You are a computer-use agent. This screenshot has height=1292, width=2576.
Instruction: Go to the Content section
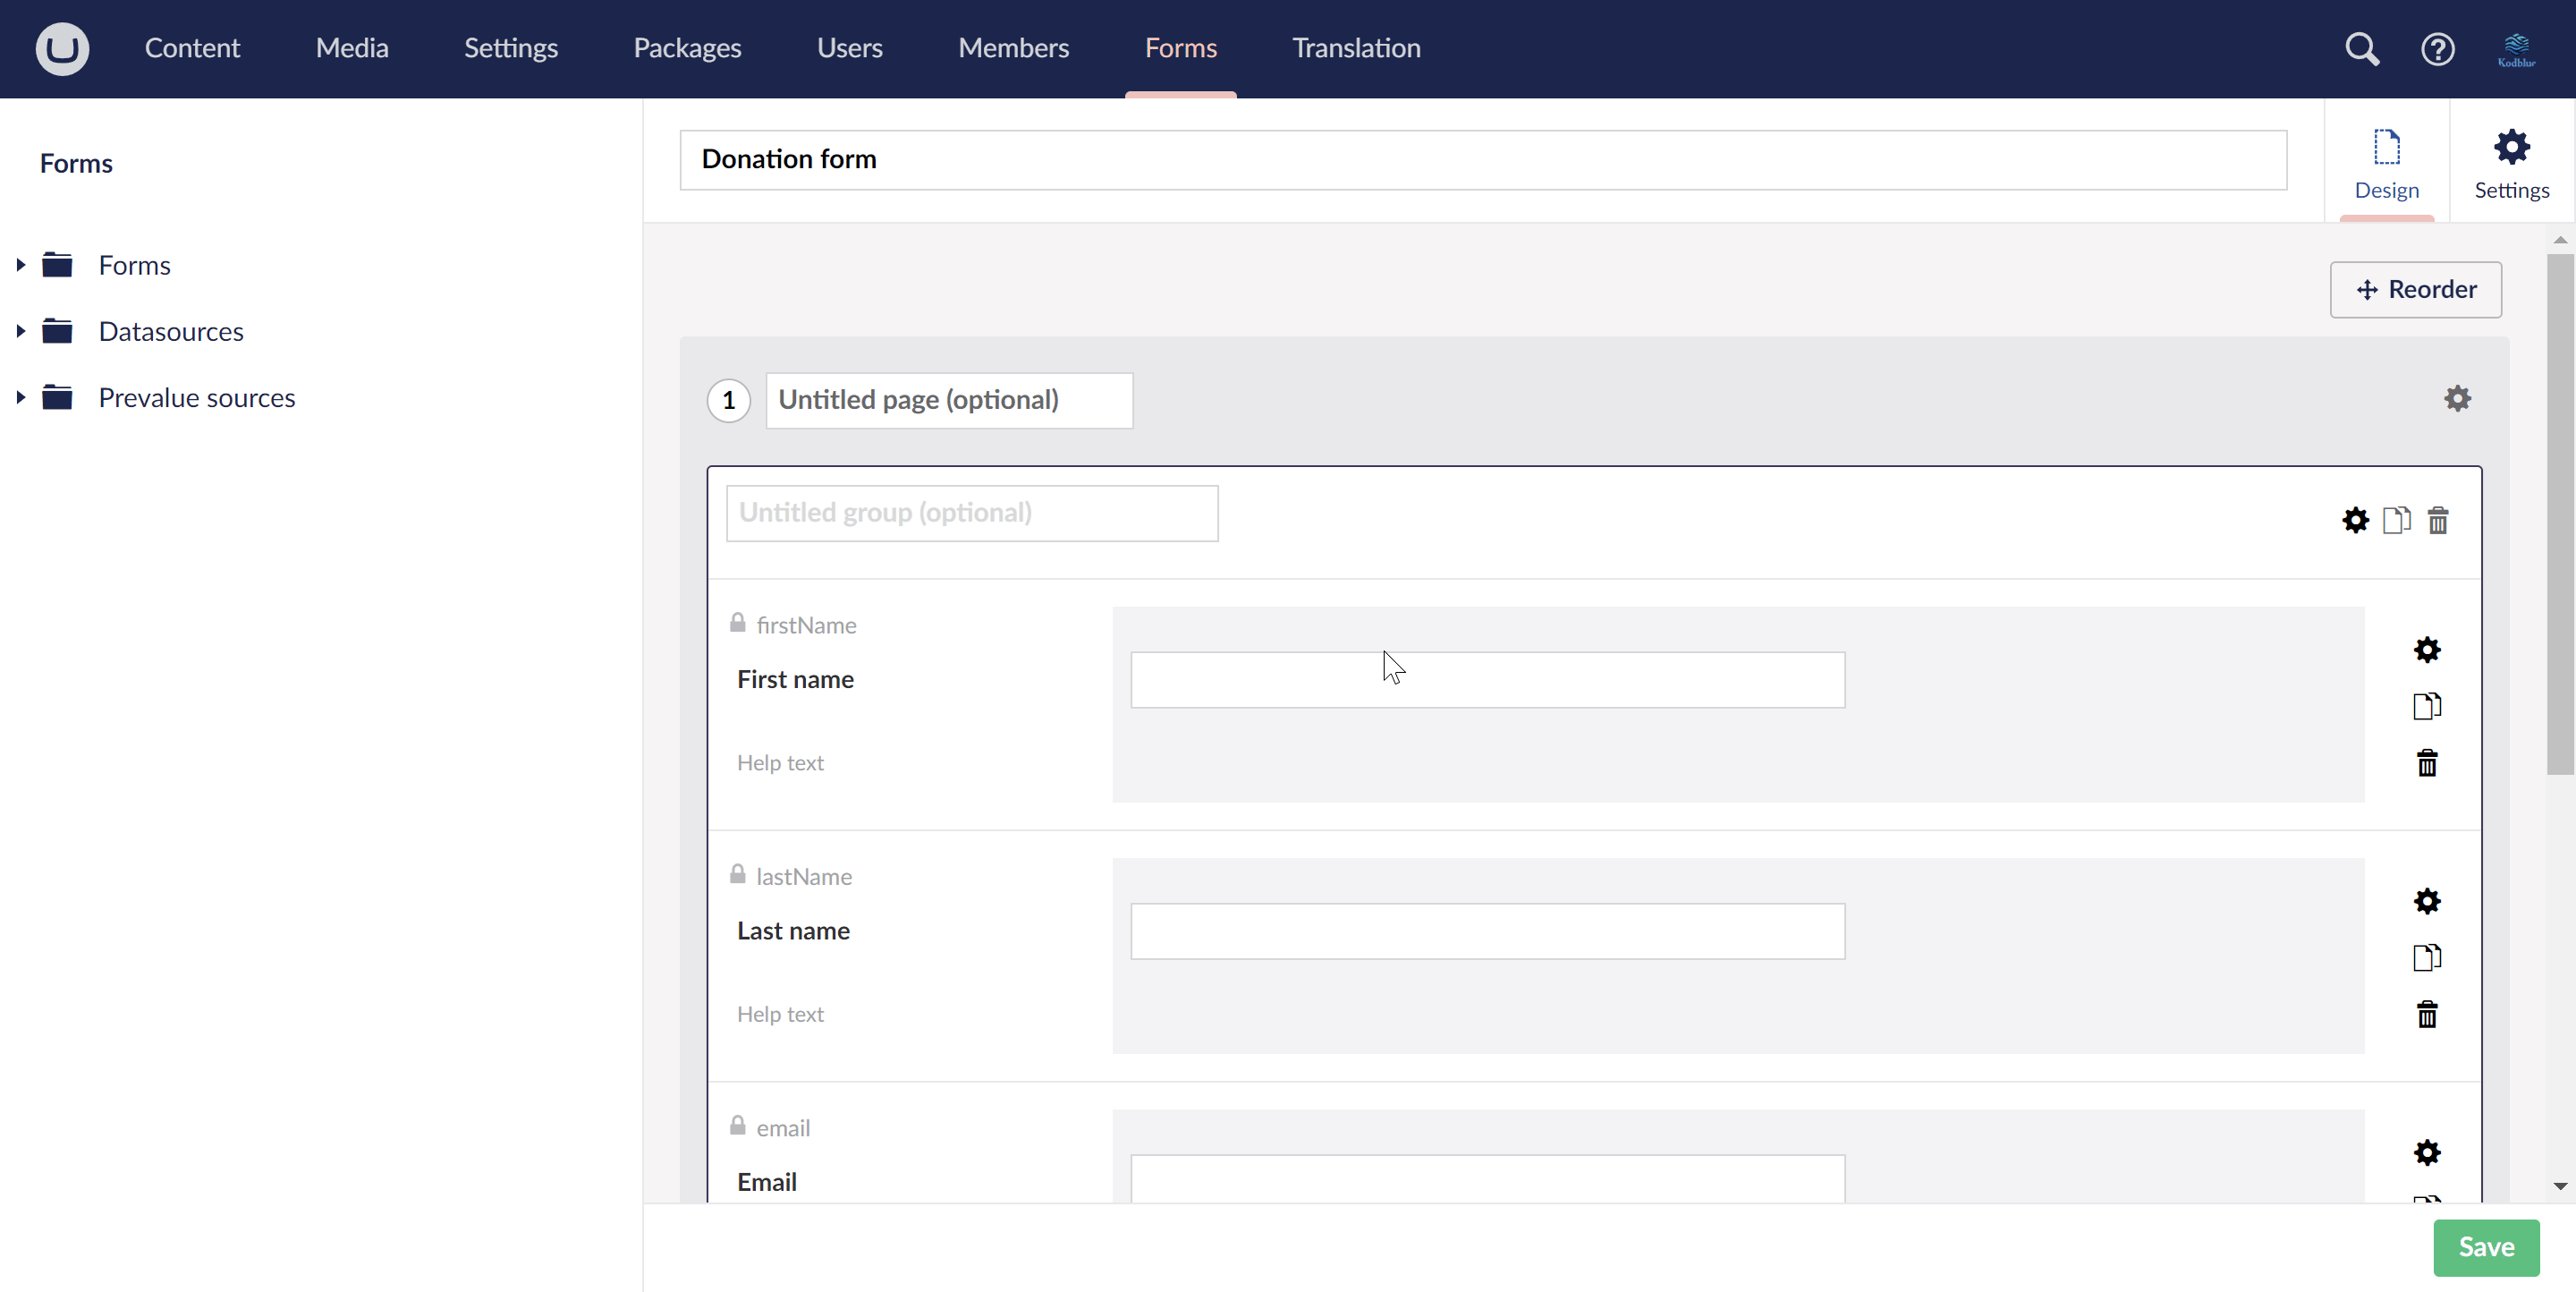point(192,48)
